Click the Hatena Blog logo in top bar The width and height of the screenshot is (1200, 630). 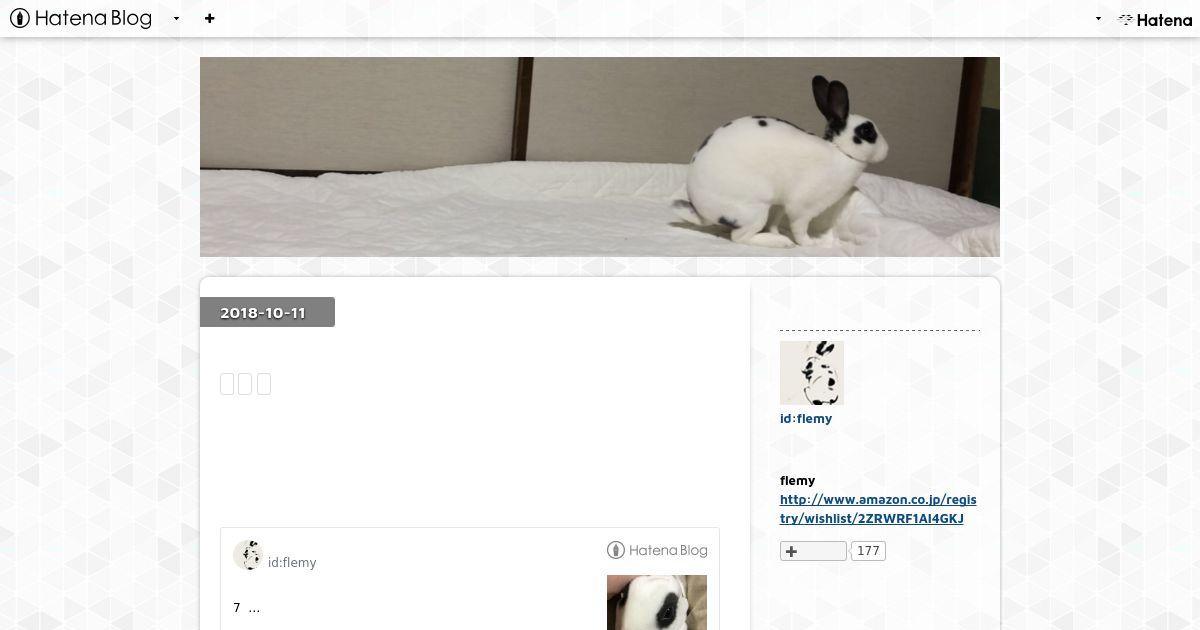pos(81,18)
